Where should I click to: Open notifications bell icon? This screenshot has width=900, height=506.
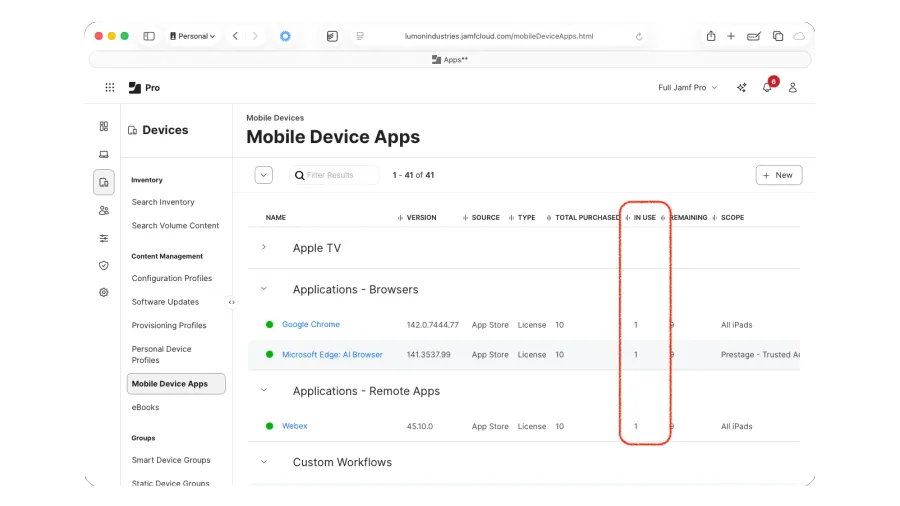point(767,87)
